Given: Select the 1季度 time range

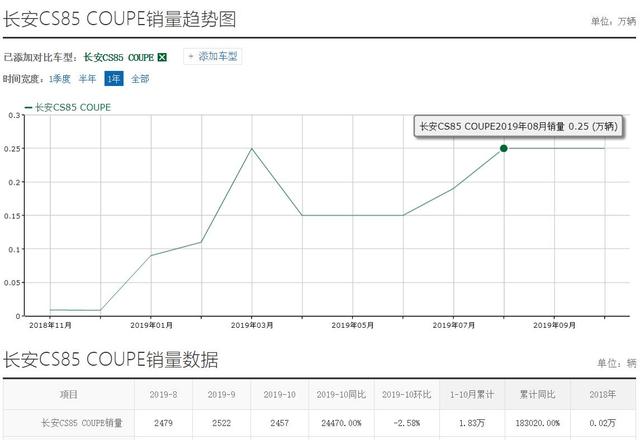Looking at the screenshot, I should click(60, 79).
